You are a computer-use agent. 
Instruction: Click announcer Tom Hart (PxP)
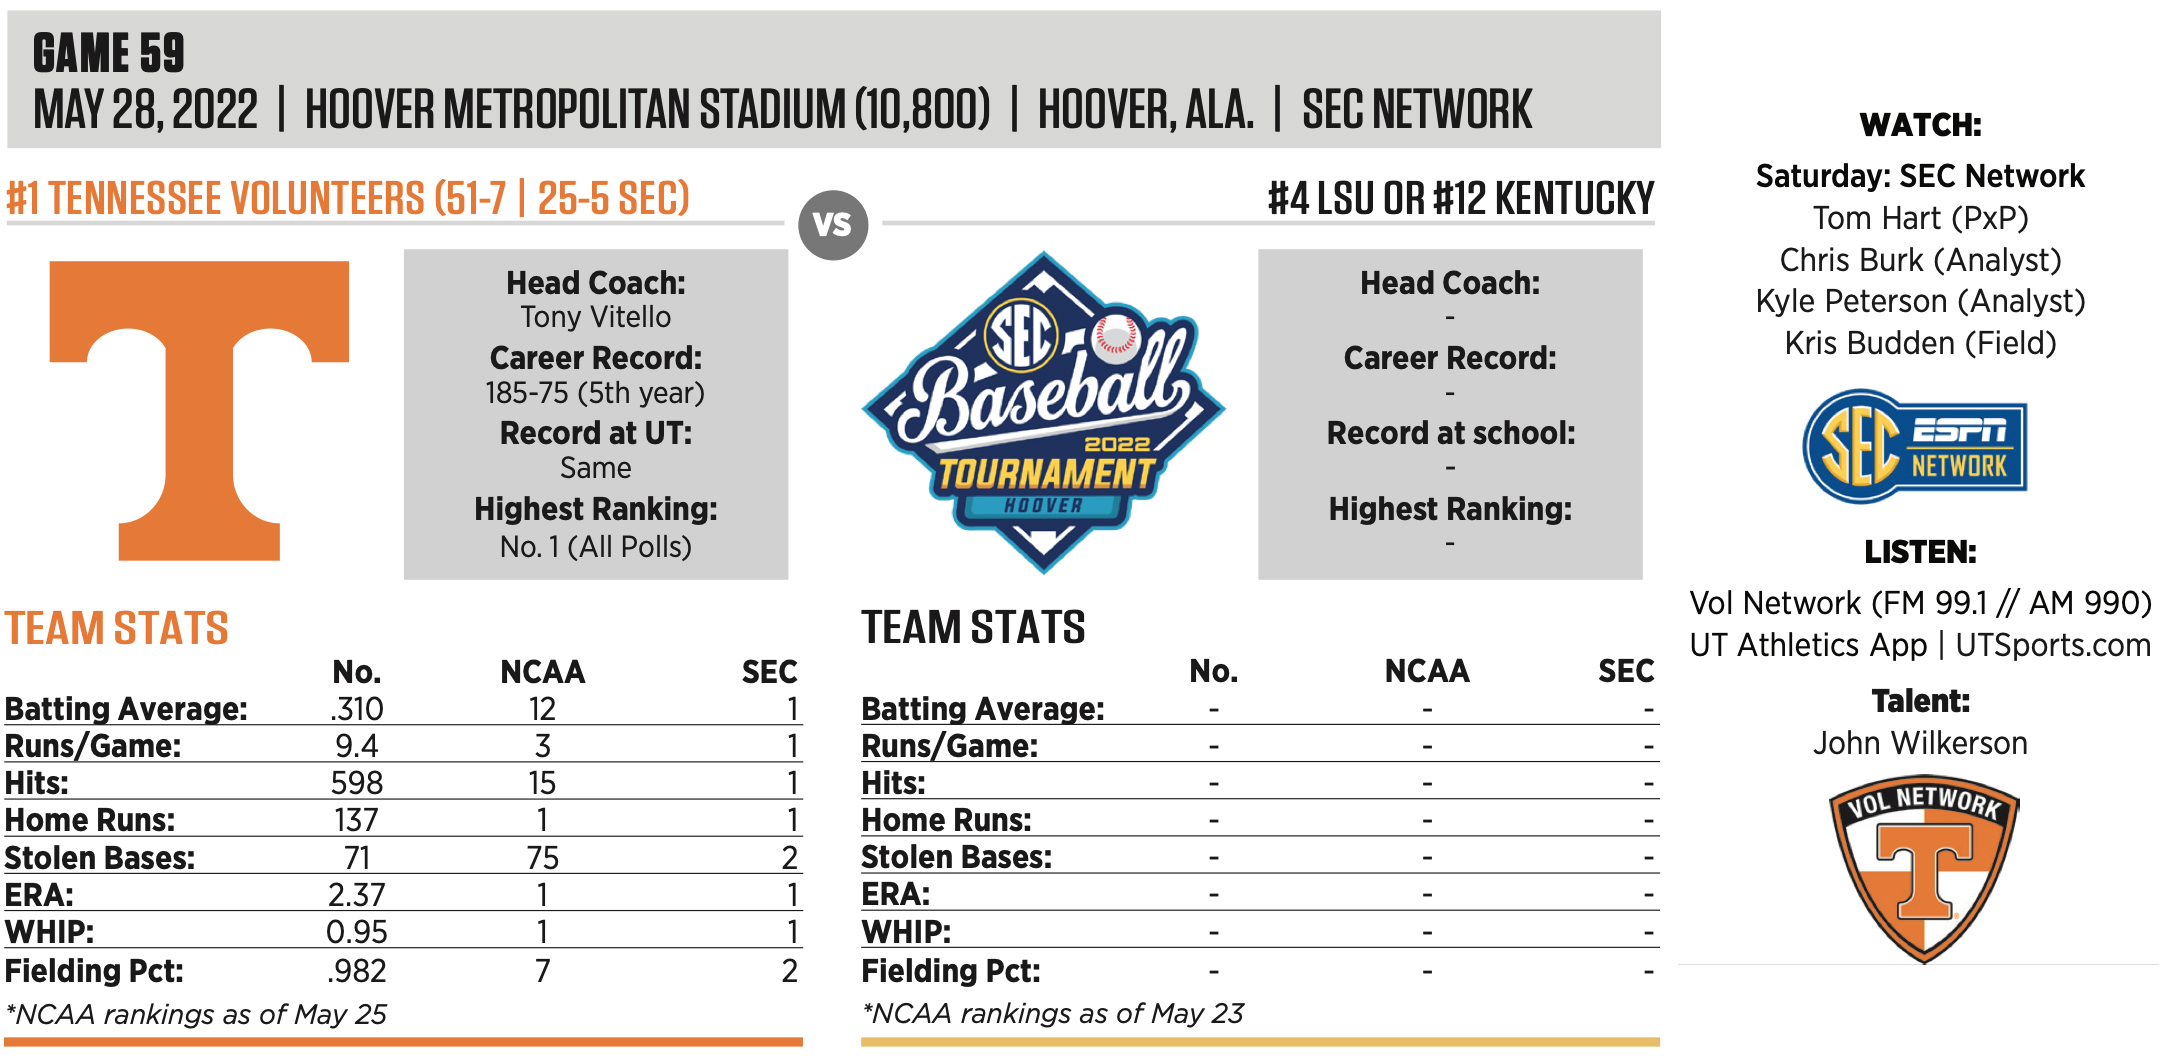[1920, 218]
